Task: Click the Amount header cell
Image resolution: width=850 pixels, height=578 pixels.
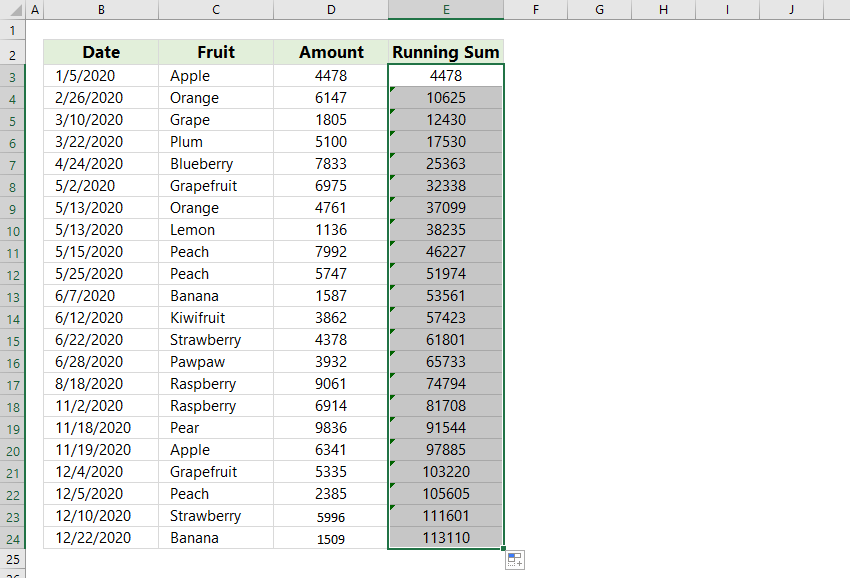Action: pyautogui.click(x=331, y=52)
